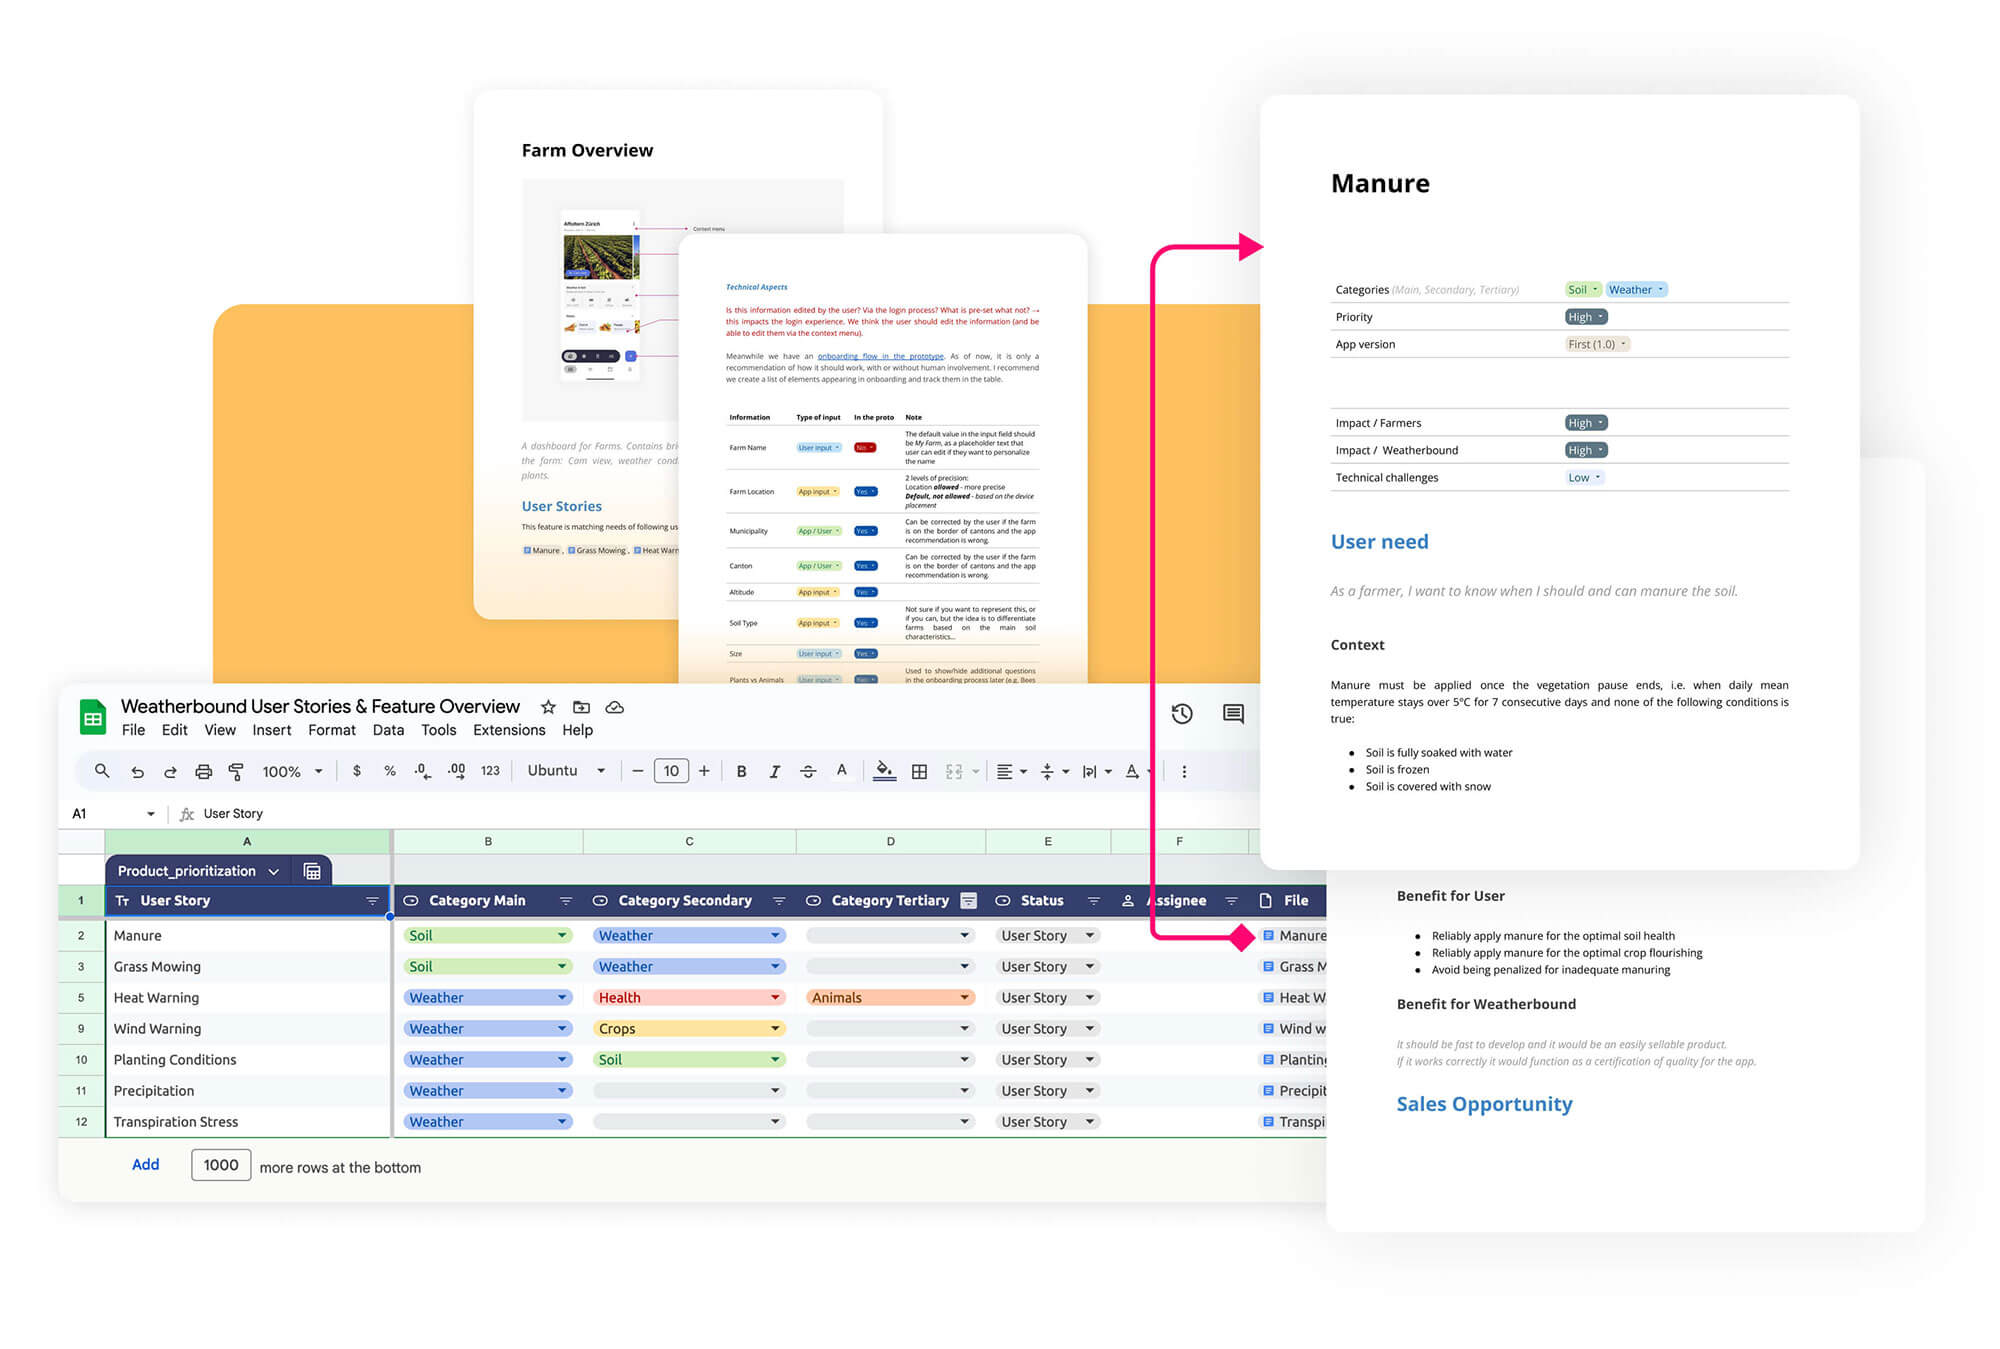This screenshot has width=2000, height=1349.
Task: Open the Ubuntu font dropdown
Action: coord(566,771)
